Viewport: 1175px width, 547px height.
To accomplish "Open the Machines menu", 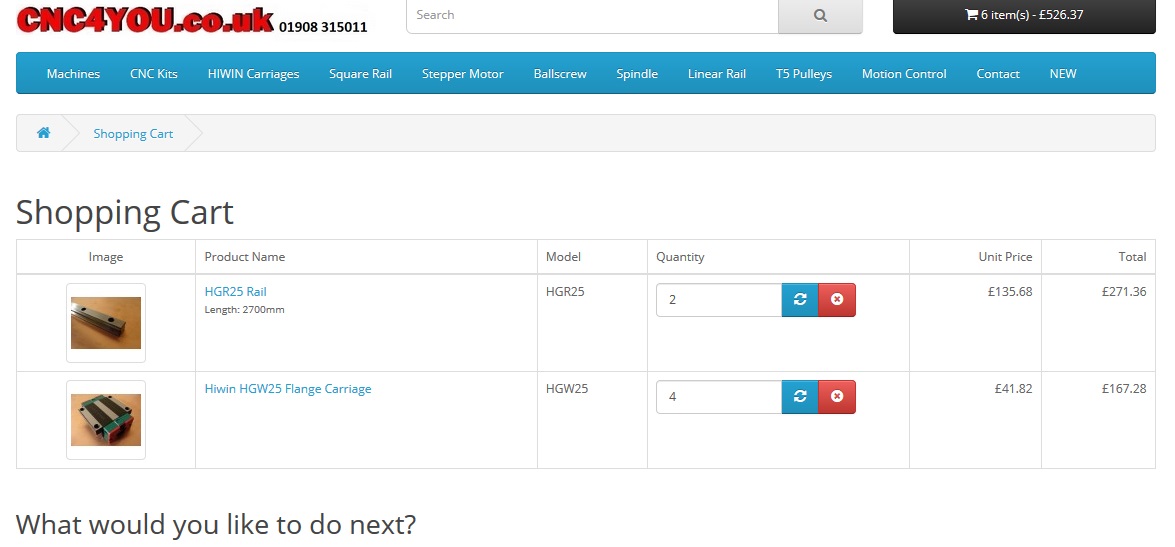I will [73, 74].
